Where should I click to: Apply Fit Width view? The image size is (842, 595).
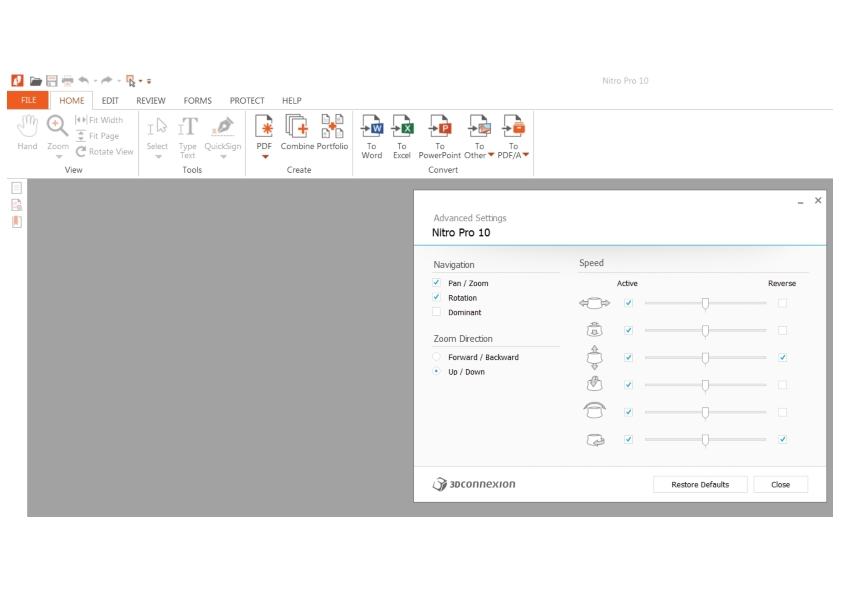[99, 120]
